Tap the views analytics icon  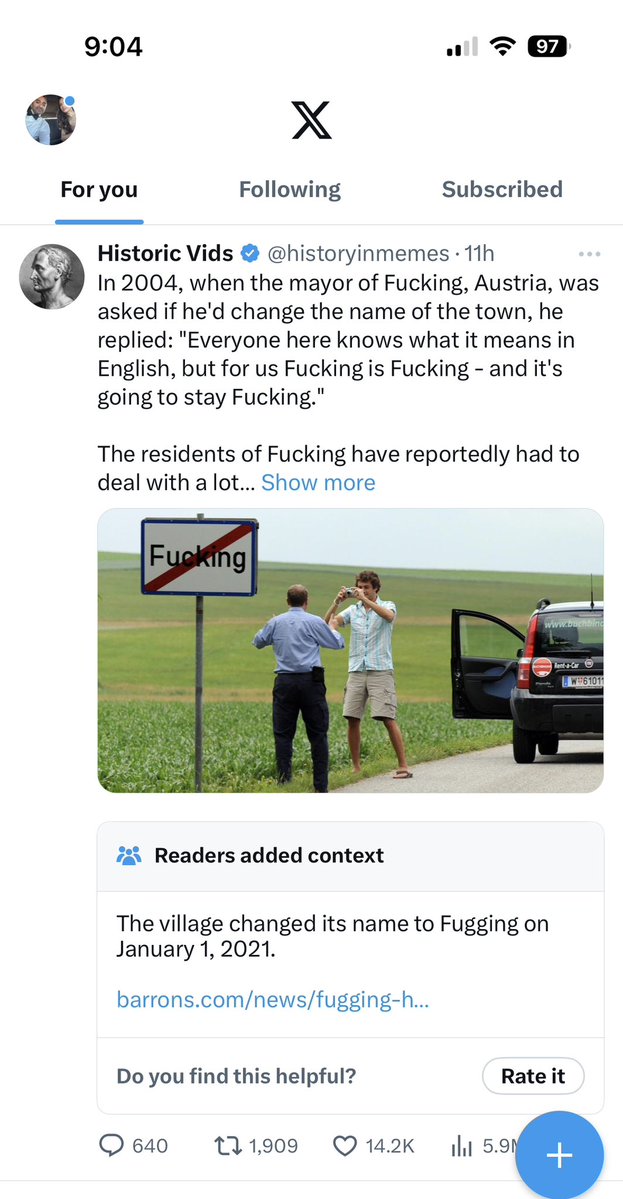point(462,1146)
